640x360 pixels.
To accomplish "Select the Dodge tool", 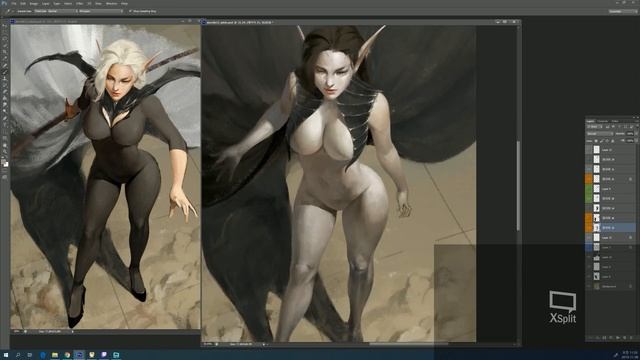I will tap(5, 111).
